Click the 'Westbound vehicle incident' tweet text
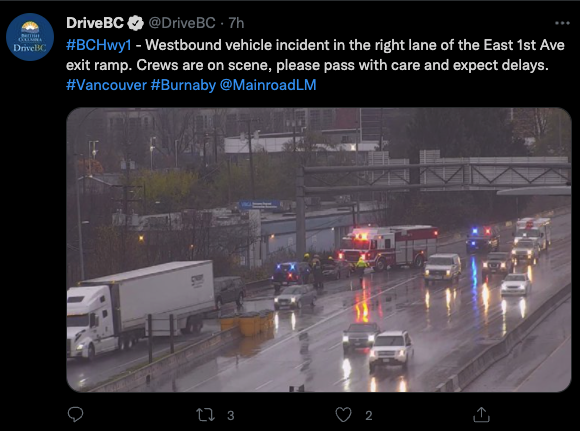Image resolution: width=580 pixels, height=431 pixels. click(237, 45)
